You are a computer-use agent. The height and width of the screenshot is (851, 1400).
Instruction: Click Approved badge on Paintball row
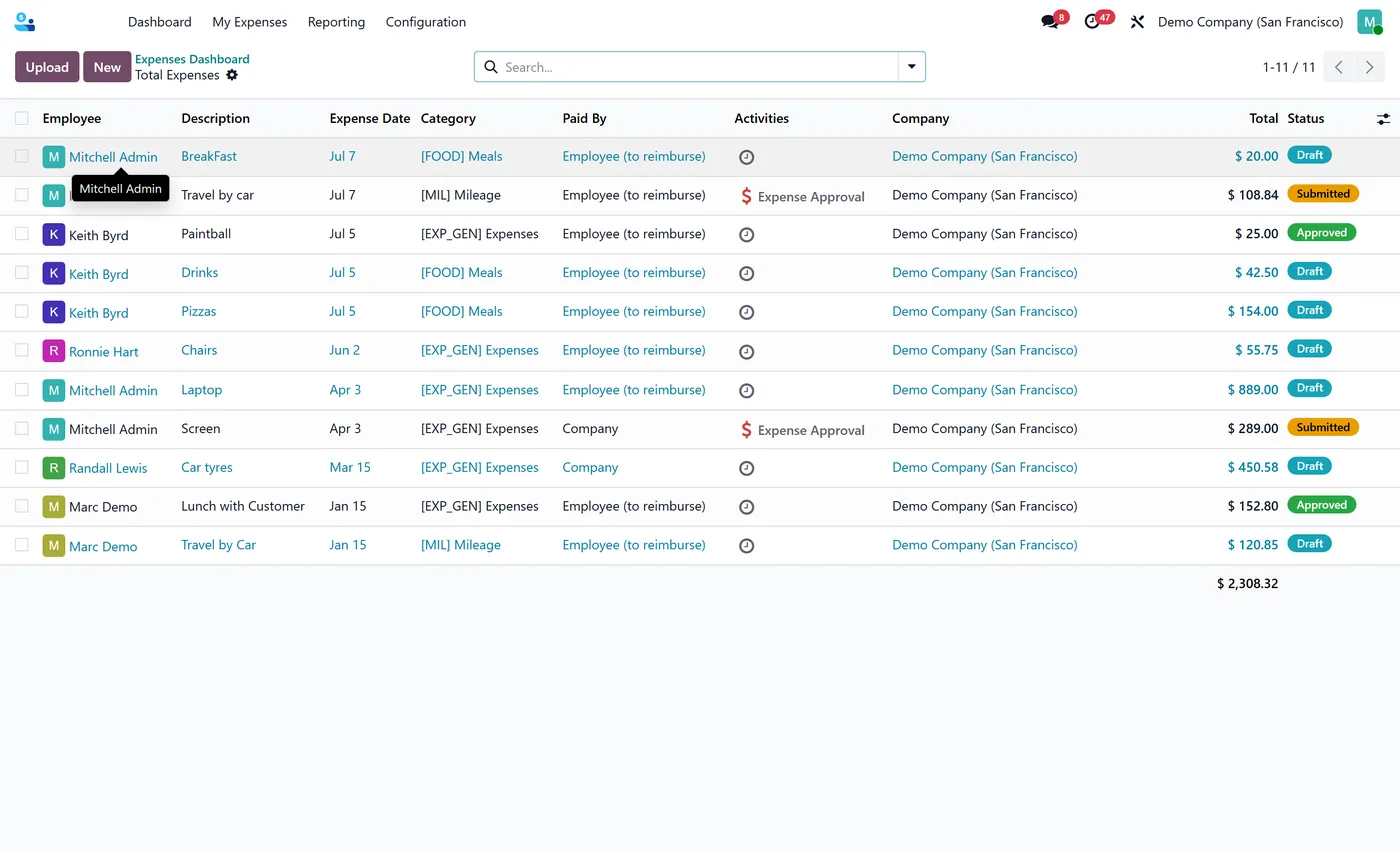[x=1321, y=232]
